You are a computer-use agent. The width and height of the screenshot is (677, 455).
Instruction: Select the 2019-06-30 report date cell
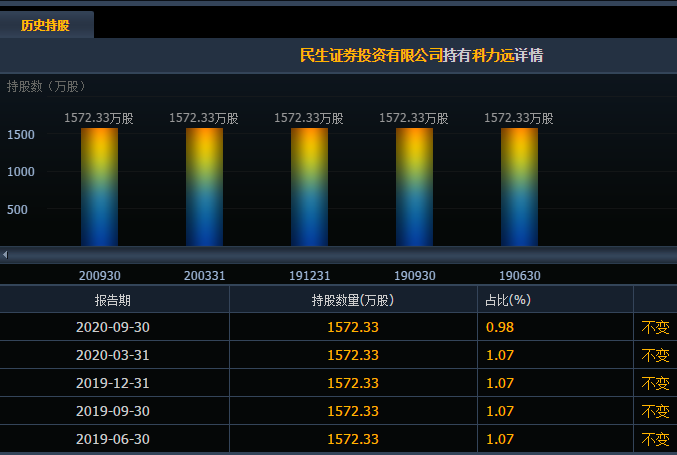113,439
